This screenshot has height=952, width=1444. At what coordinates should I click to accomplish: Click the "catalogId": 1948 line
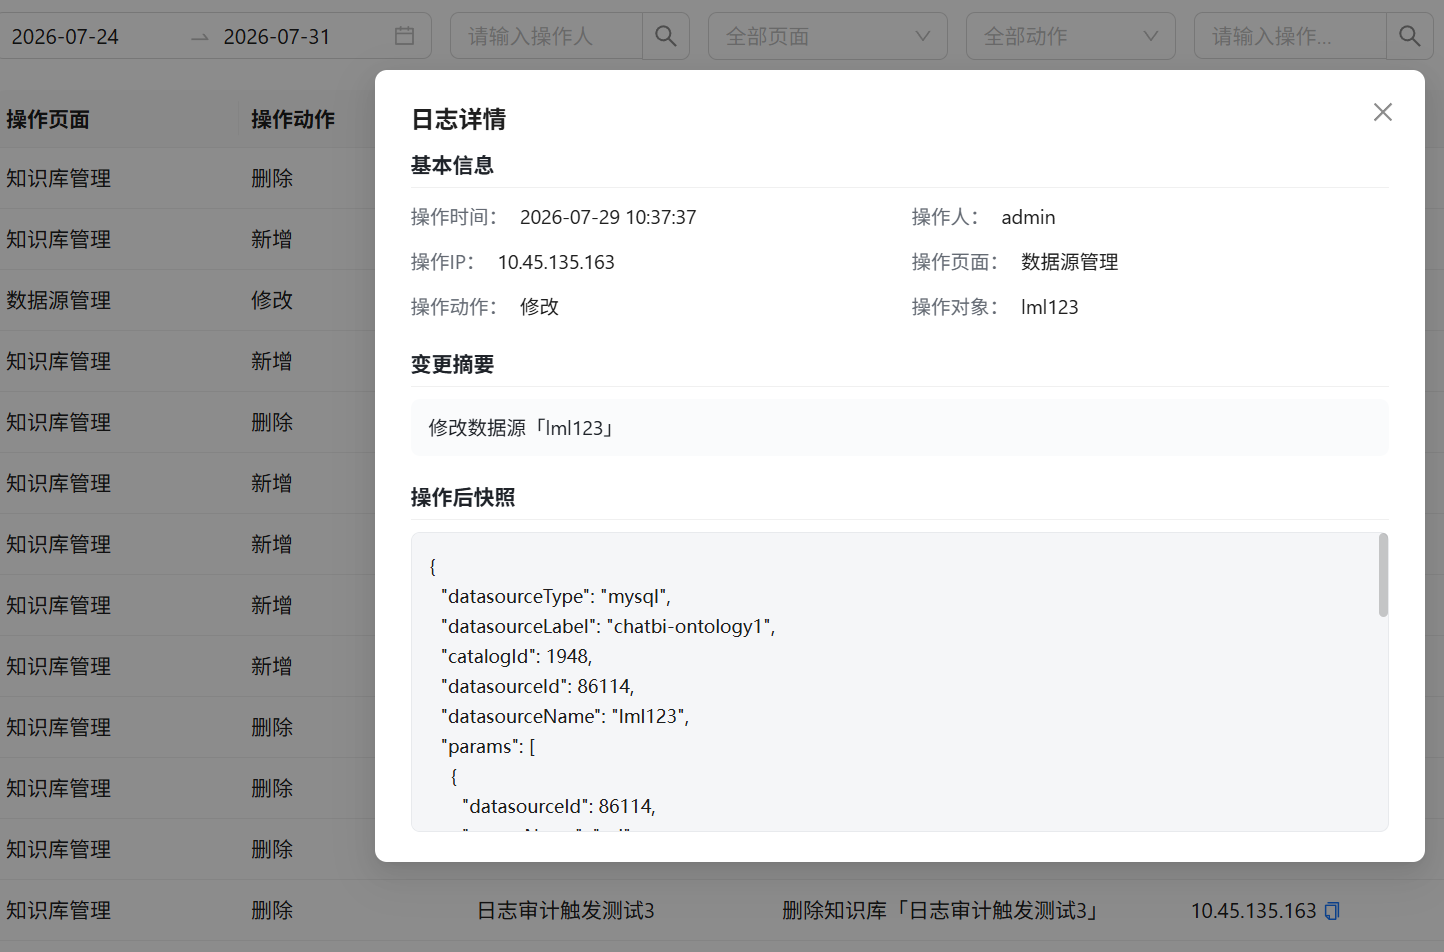517,657
